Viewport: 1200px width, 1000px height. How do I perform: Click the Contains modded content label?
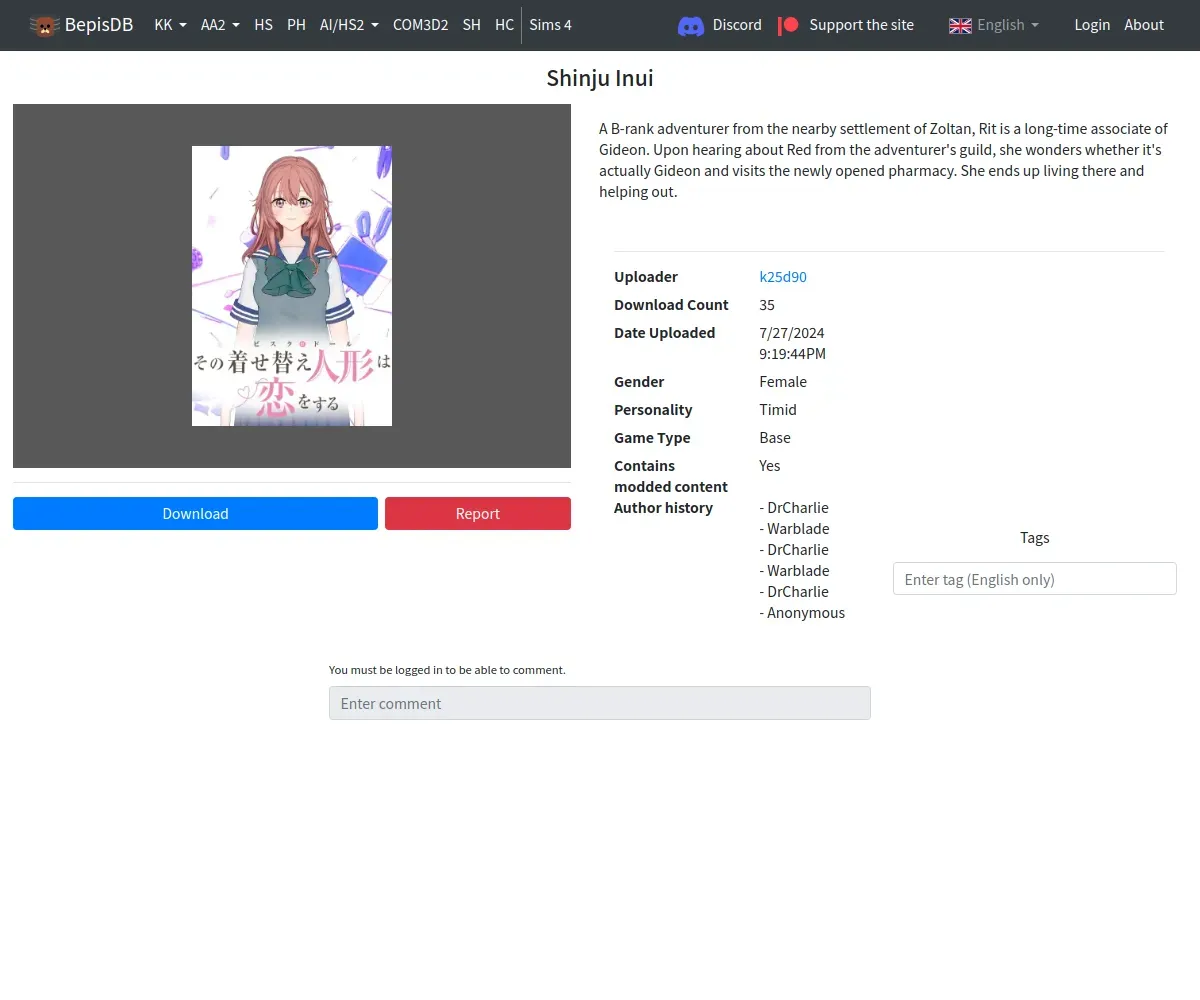671,476
